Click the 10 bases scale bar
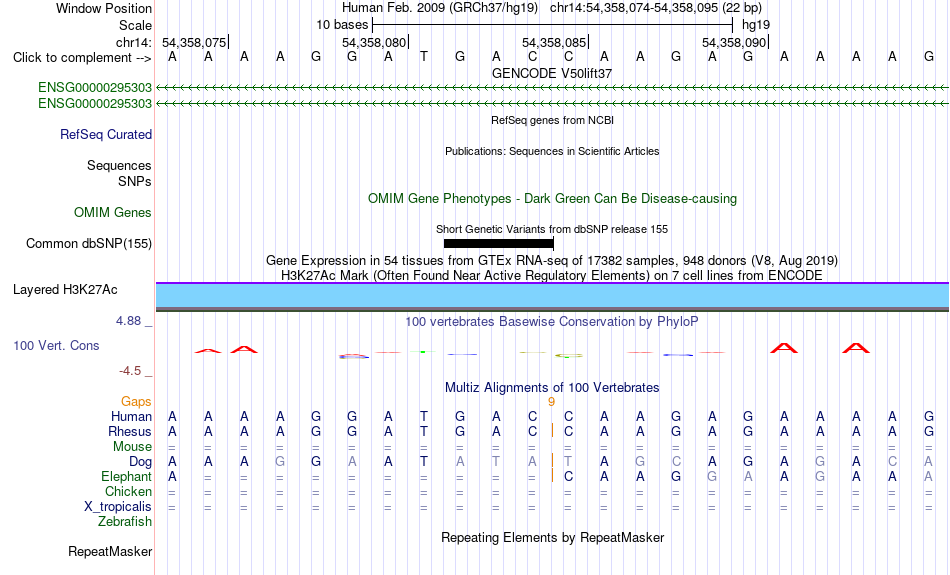Image resolution: width=950 pixels, height=575 pixels. tap(553, 25)
